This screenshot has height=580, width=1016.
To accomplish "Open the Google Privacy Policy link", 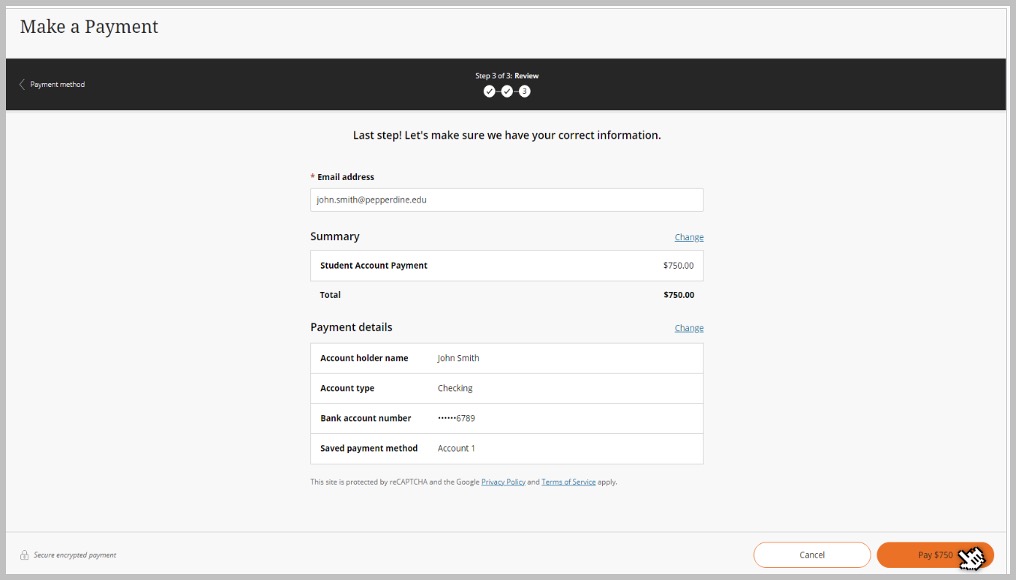I will [x=503, y=482].
